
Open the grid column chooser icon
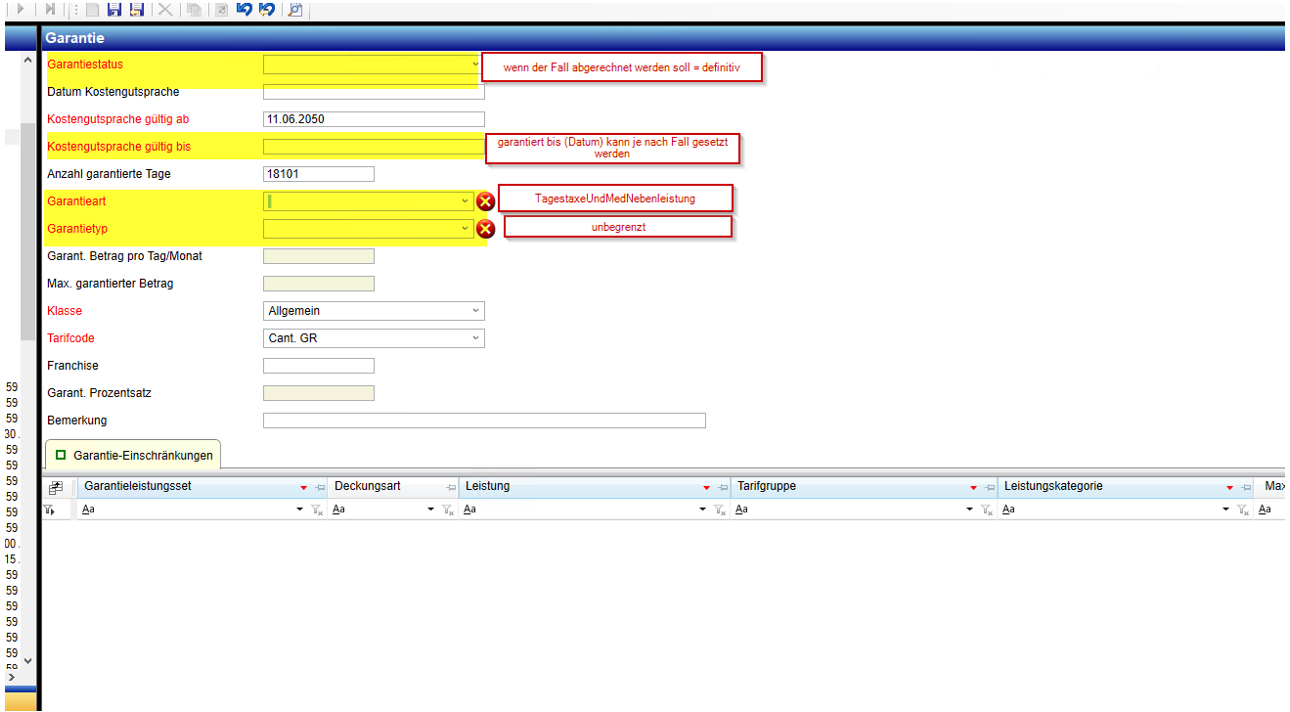point(55,487)
